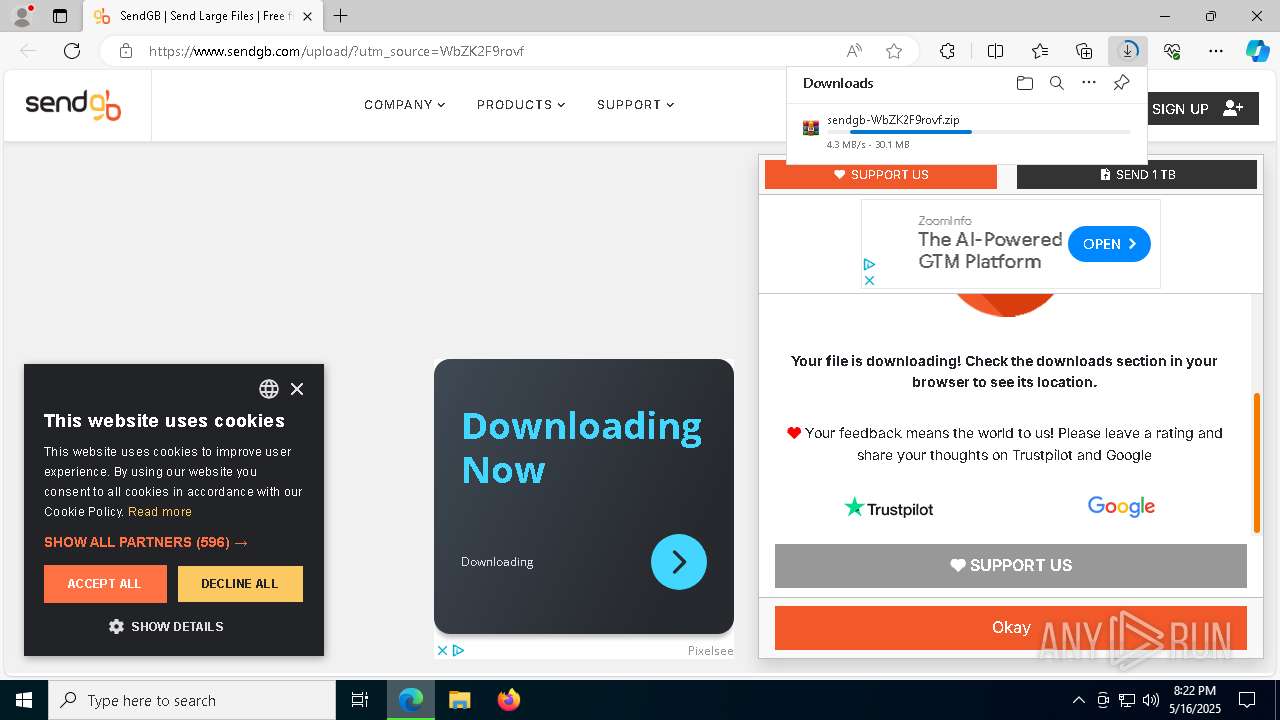Open more options in Downloads panel
Image resolution: width=1280 pixels, height=720 pixels.
click(1089, 83)
